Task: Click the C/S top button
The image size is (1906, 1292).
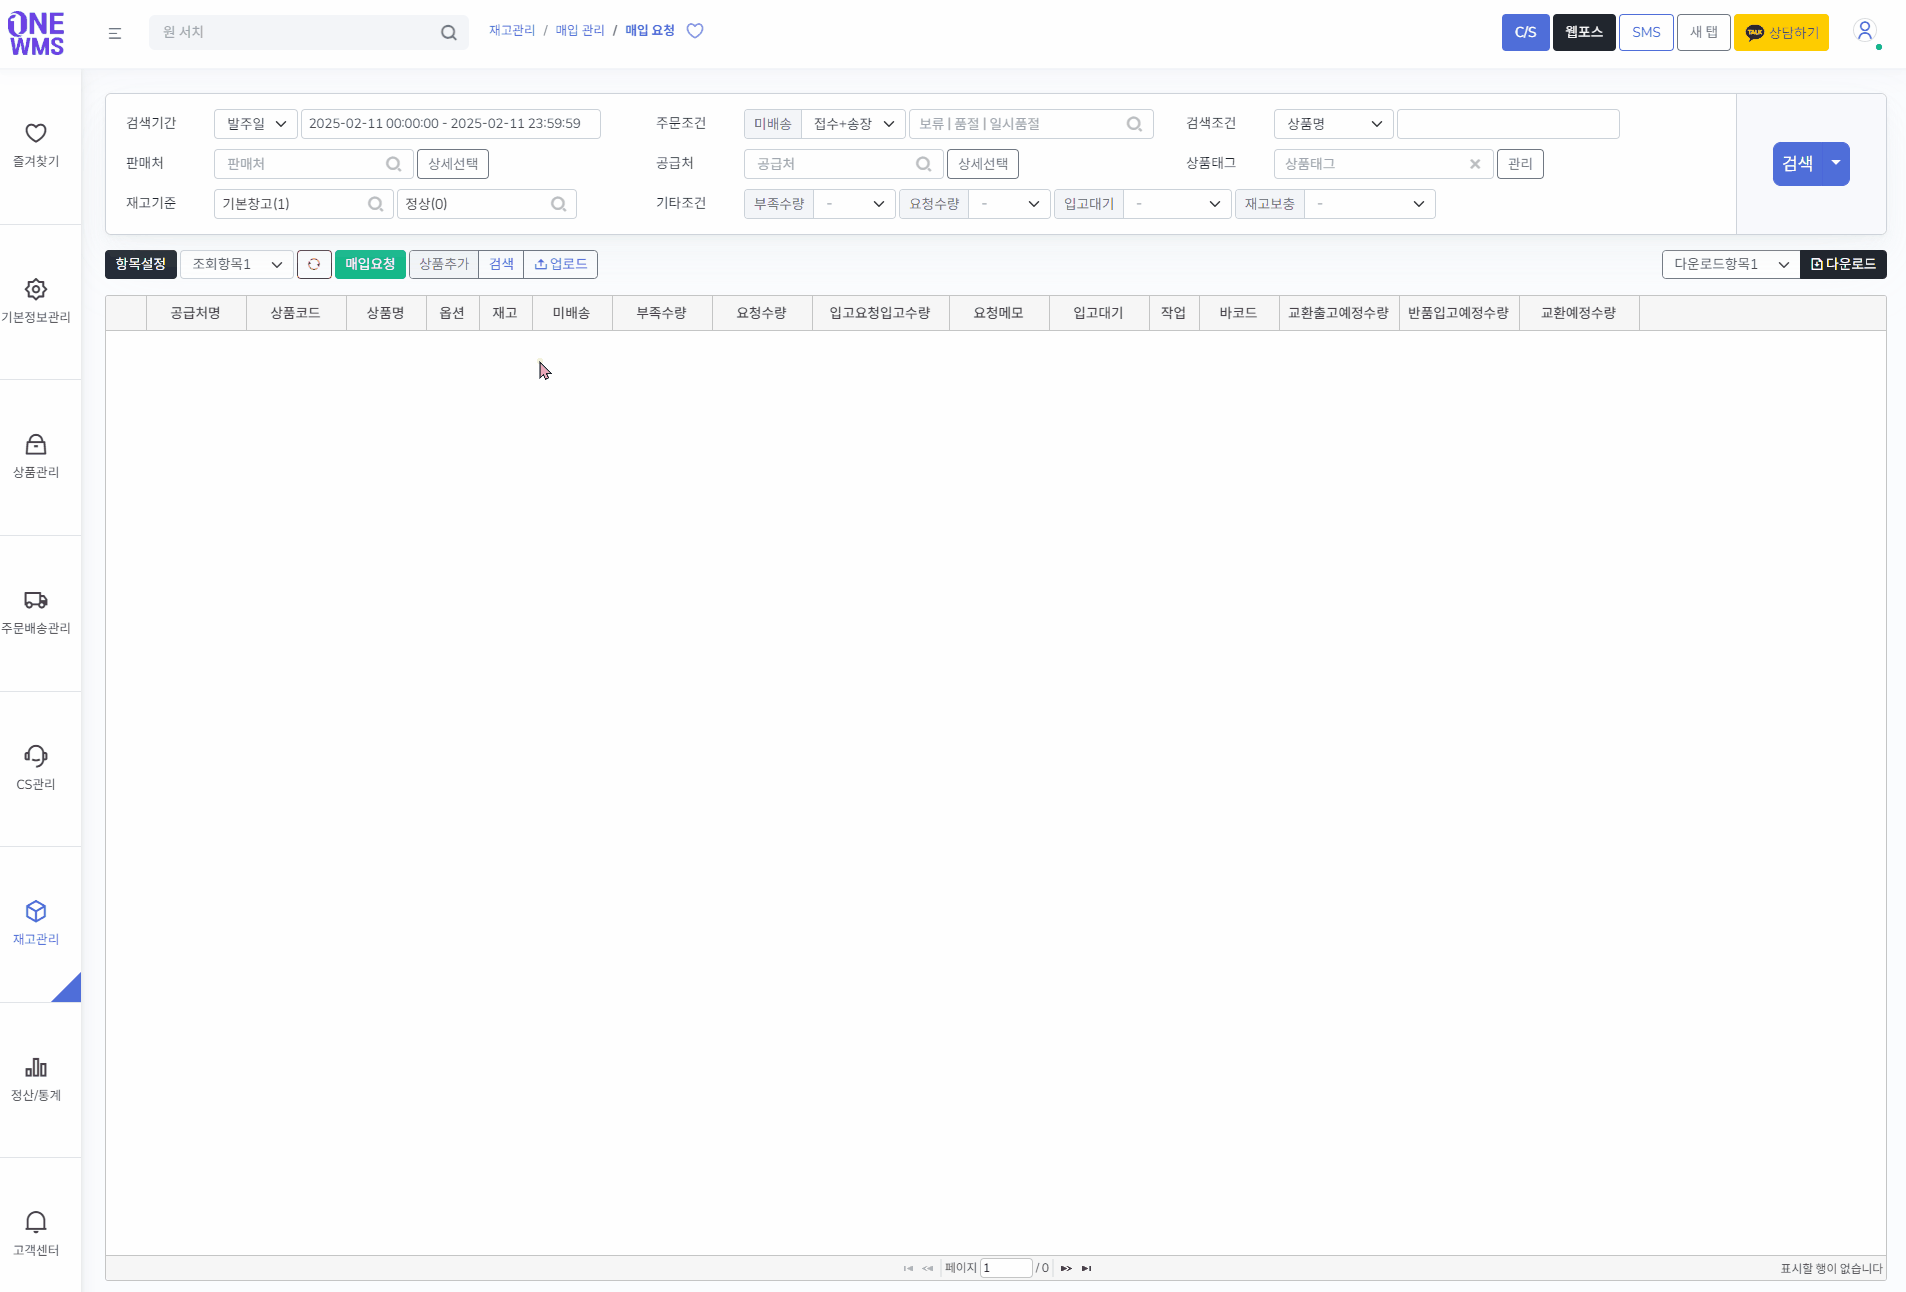Action: click(1526, 32)
